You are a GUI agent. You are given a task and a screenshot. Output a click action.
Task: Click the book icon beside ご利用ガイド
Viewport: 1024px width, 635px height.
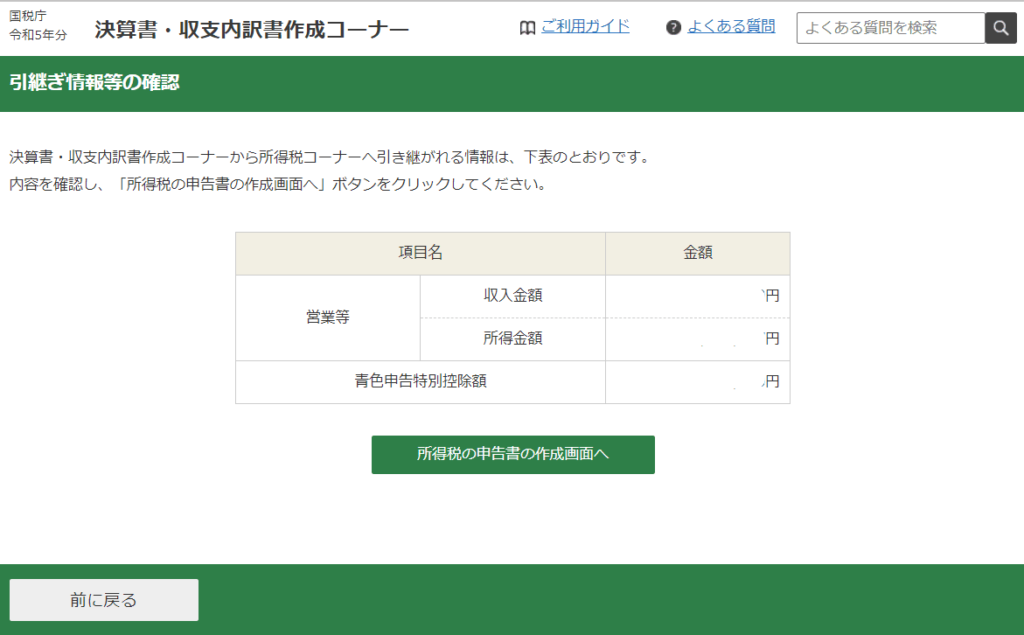point(528,27)
